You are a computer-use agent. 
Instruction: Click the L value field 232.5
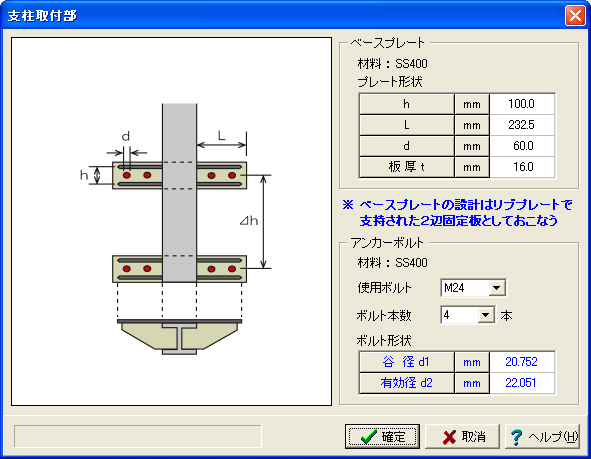tap(522, 125)
